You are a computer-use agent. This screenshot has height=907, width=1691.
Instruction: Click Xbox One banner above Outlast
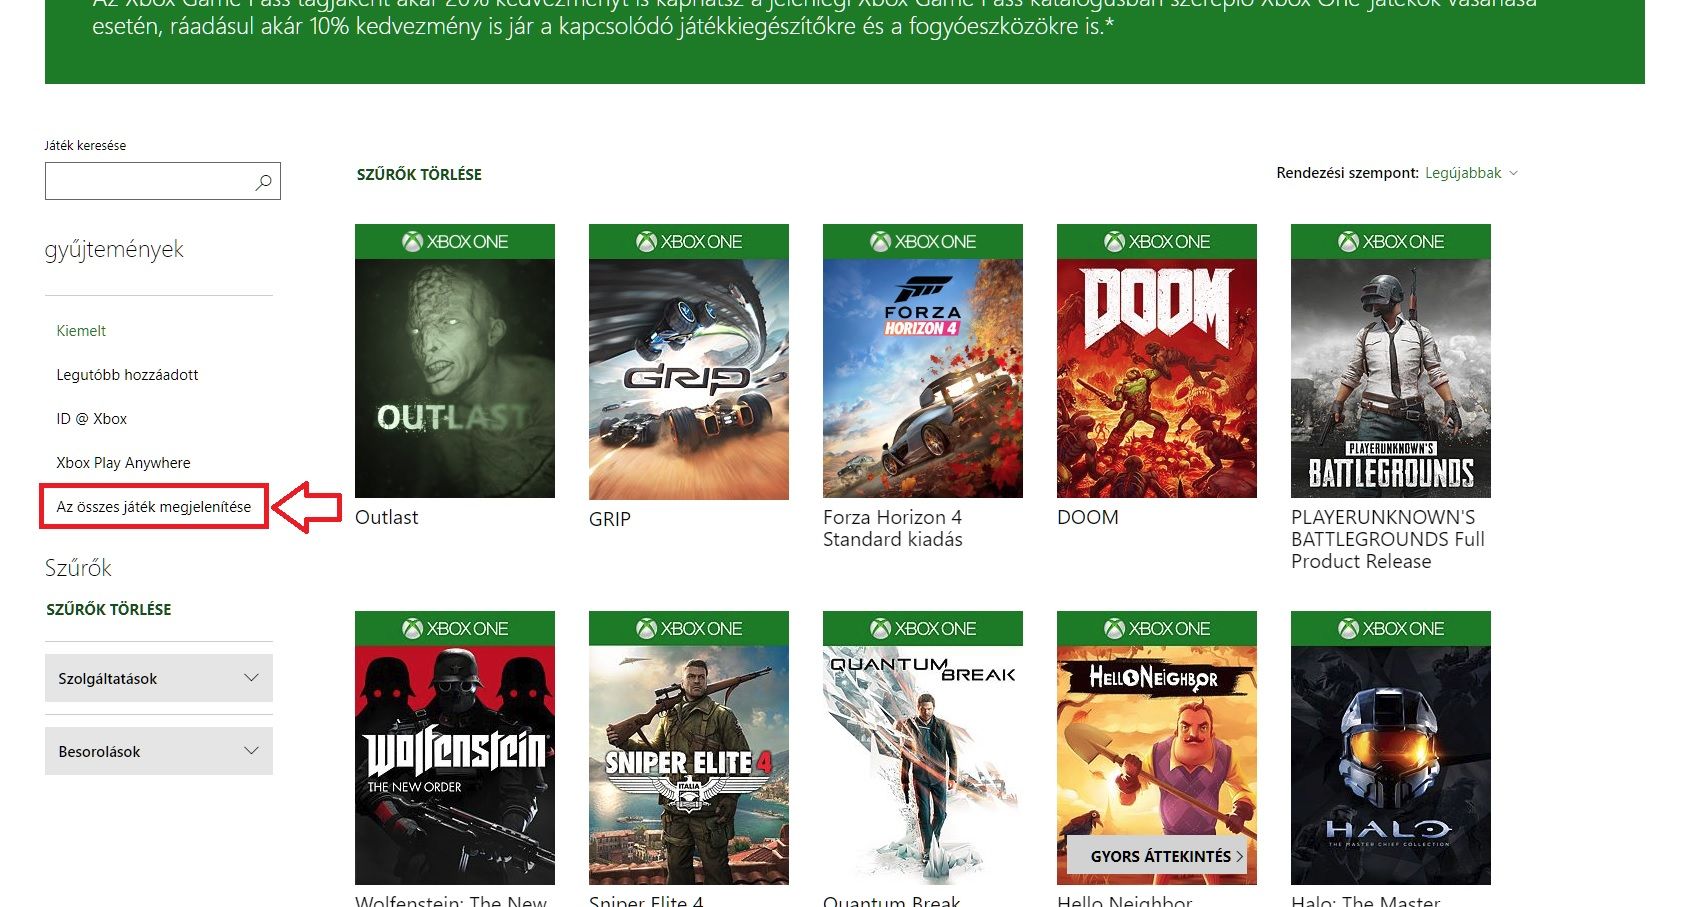pos(455,242)
